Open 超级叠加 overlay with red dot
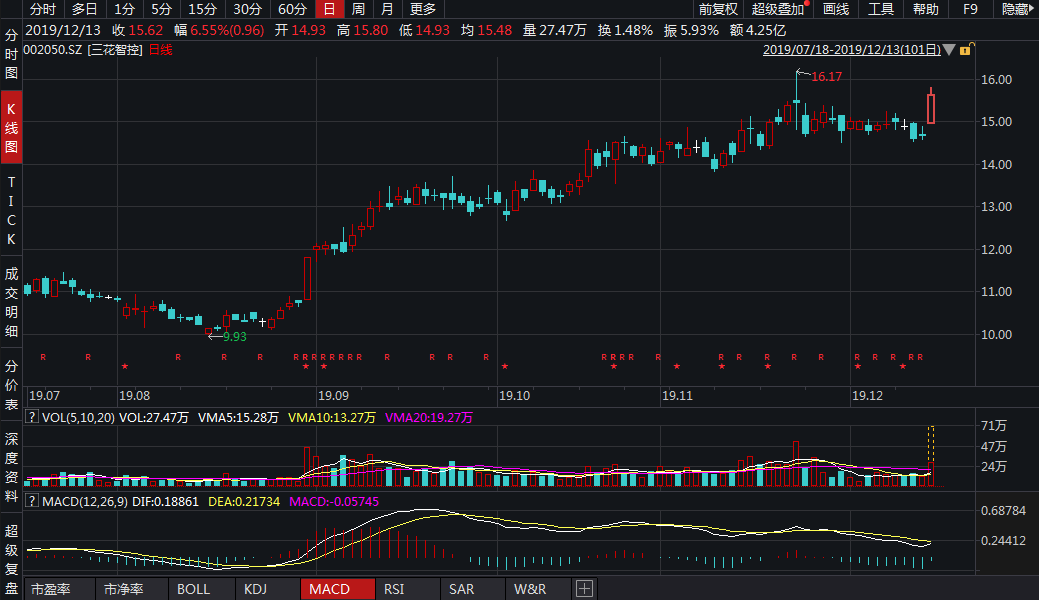Viewport: 1039px width, 600px height. (x=780, y=9)
